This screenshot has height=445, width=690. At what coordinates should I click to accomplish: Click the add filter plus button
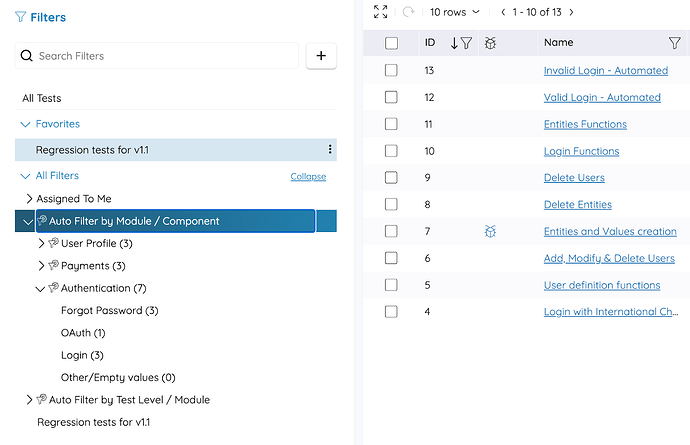321,56
